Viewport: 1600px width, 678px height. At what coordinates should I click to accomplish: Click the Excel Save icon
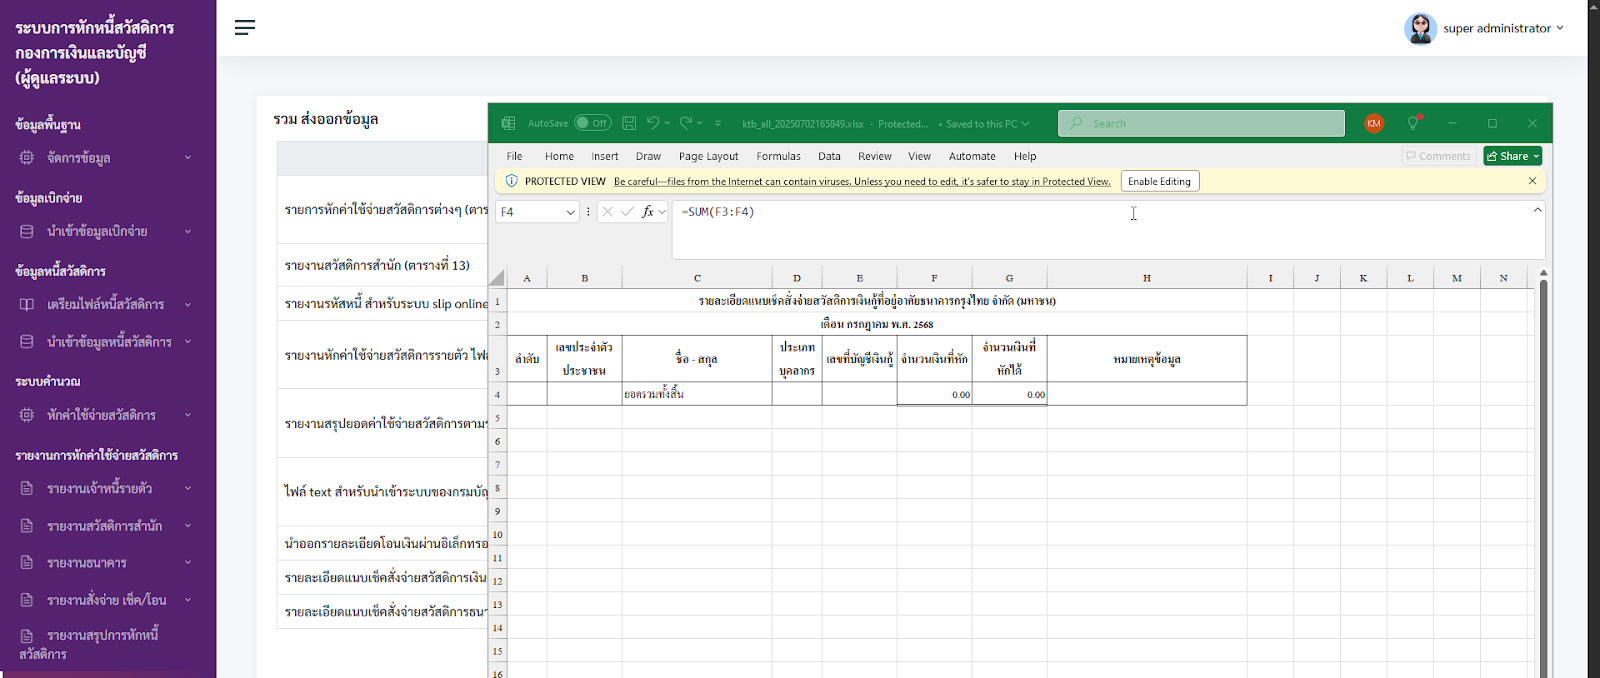point(629,123)
